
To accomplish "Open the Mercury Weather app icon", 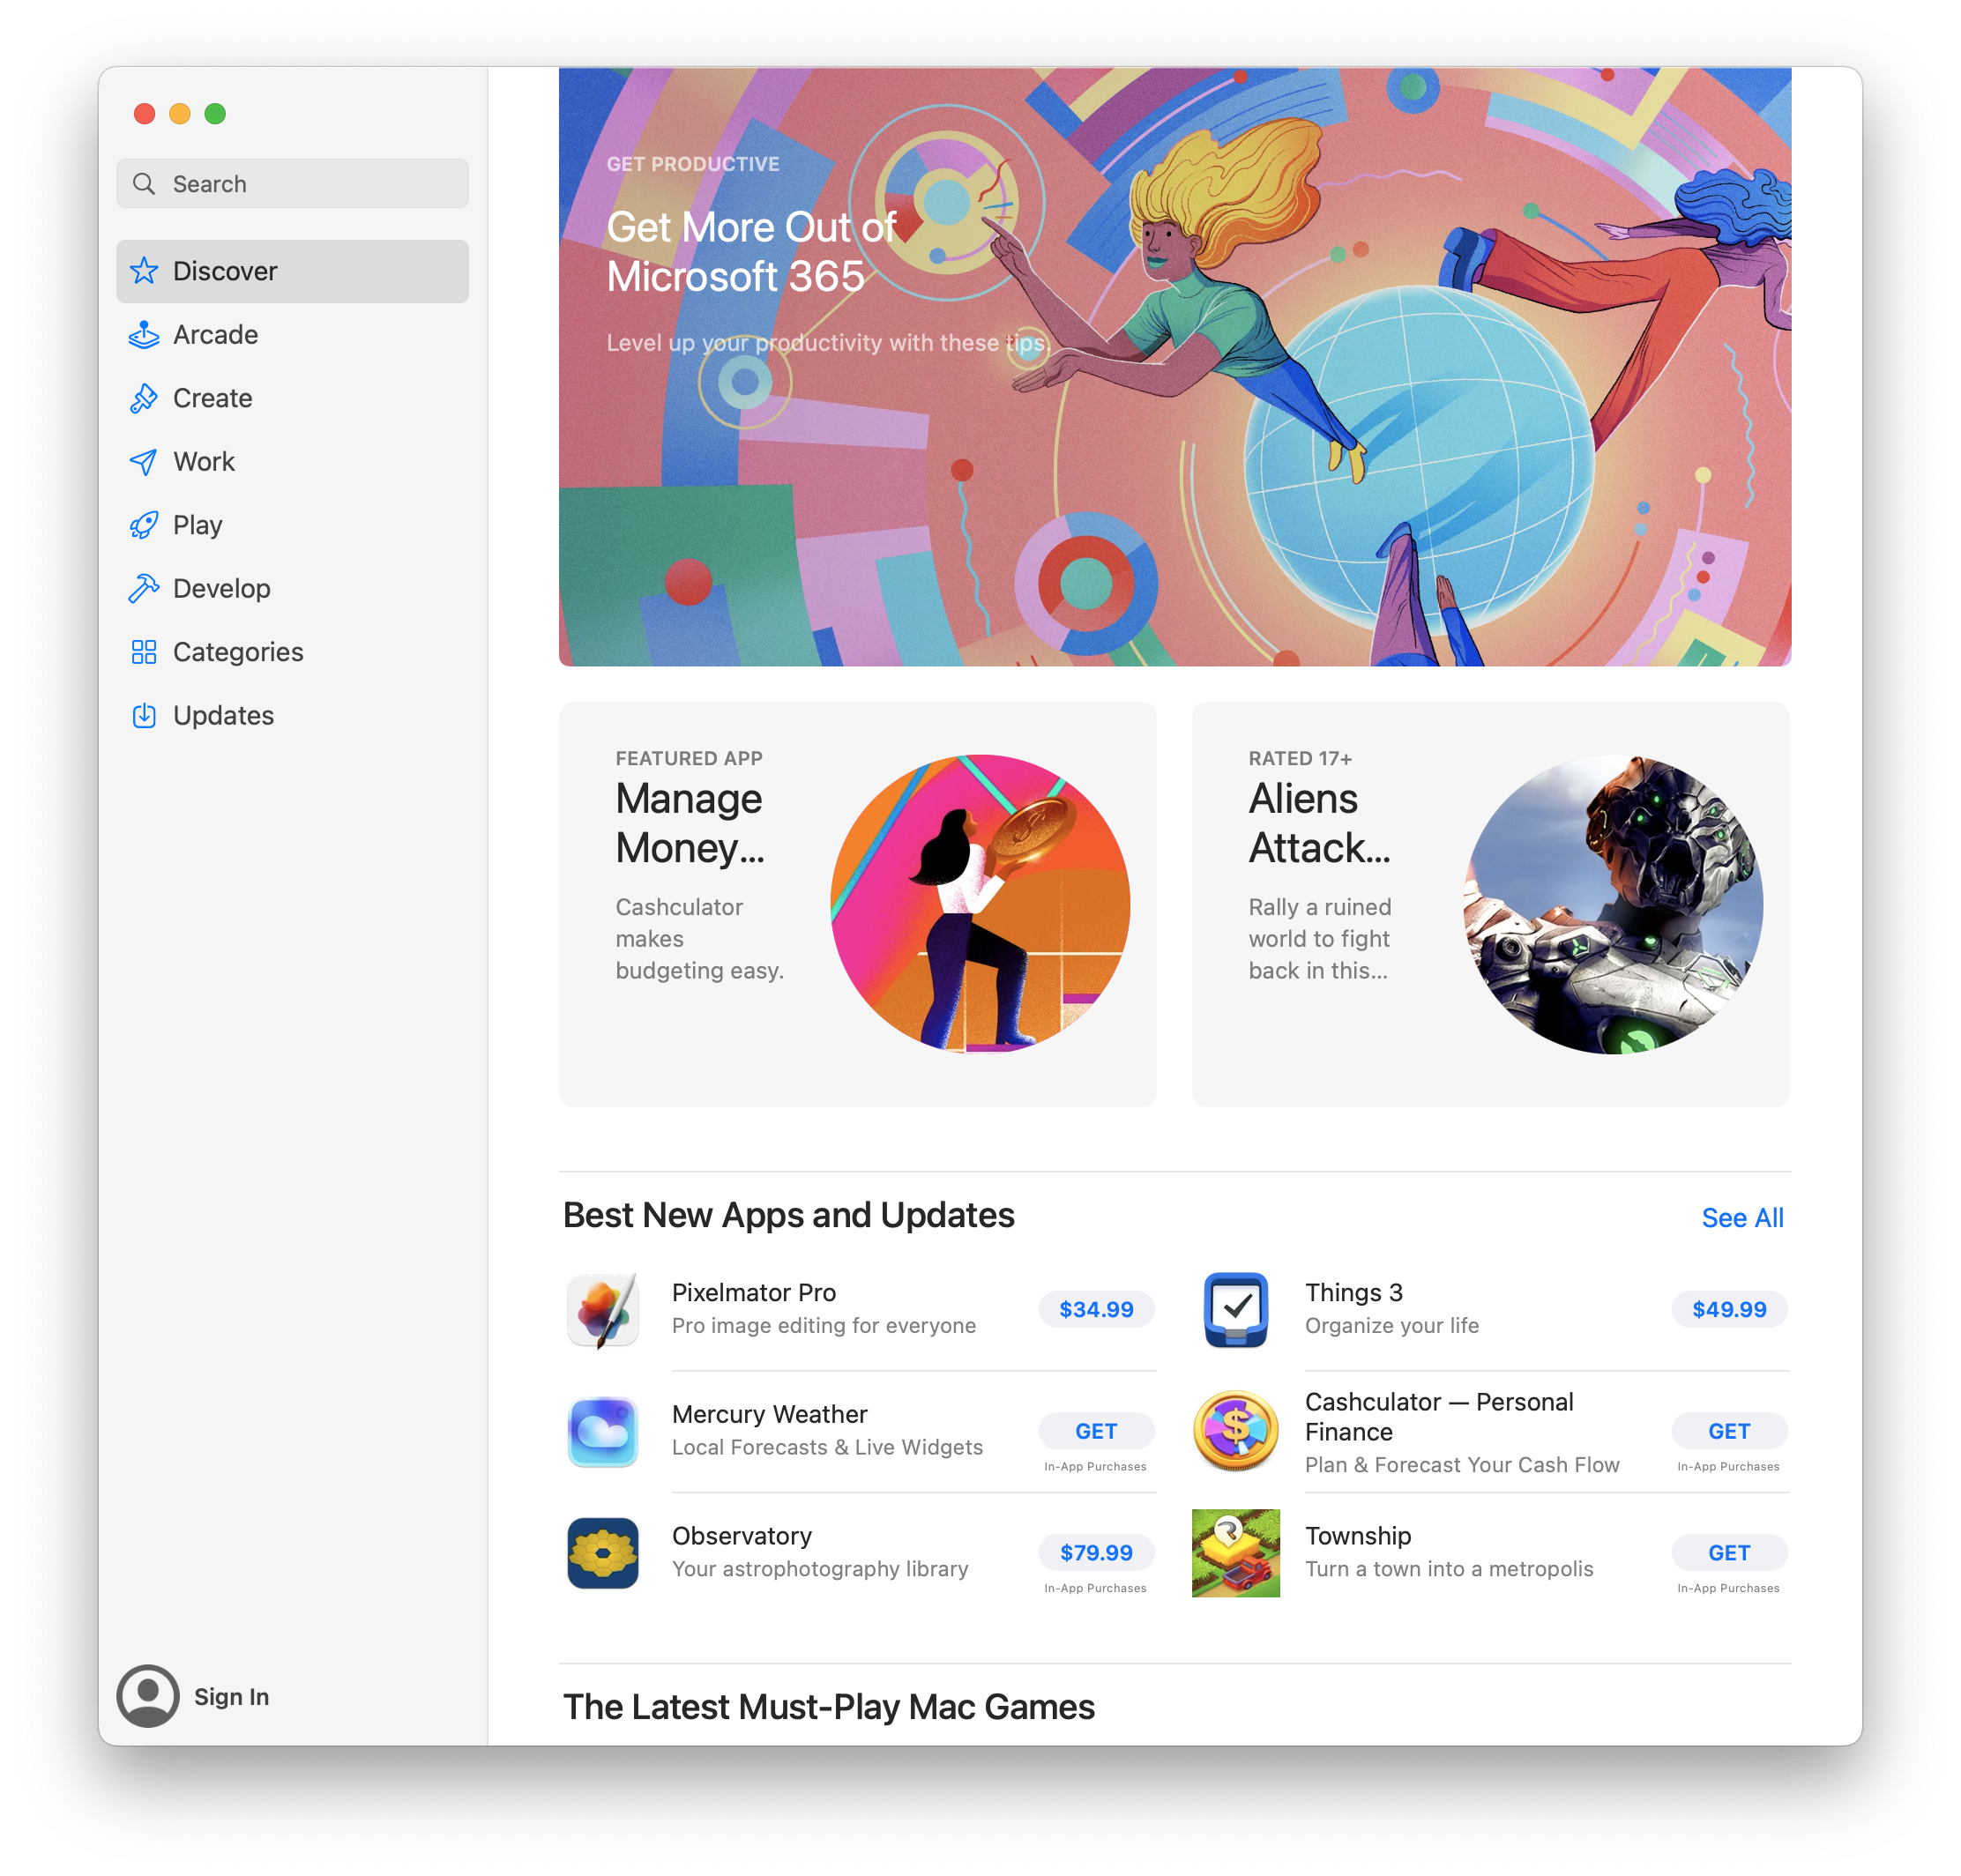I will pos(603,1432).
